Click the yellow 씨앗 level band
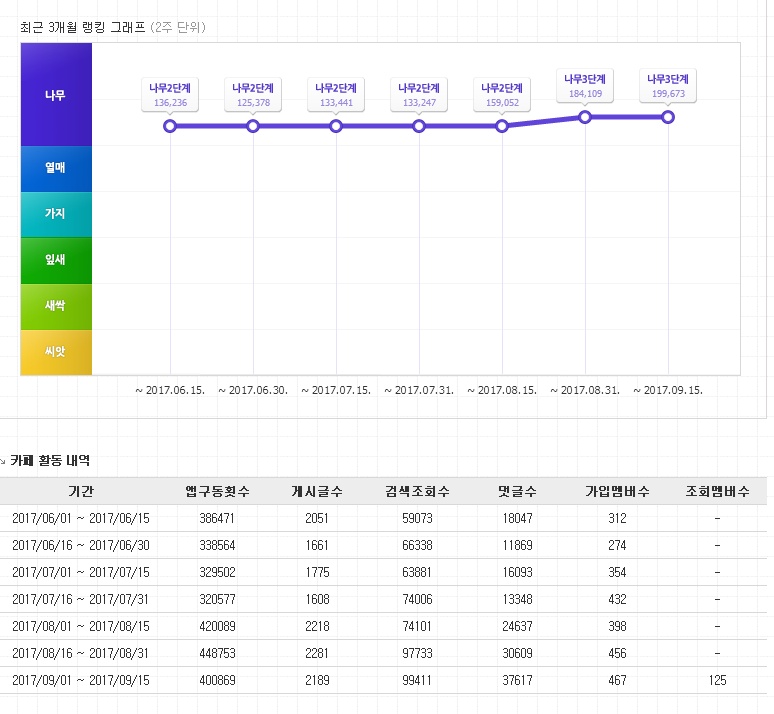774x714 pixels. click(x=56, y=352)
